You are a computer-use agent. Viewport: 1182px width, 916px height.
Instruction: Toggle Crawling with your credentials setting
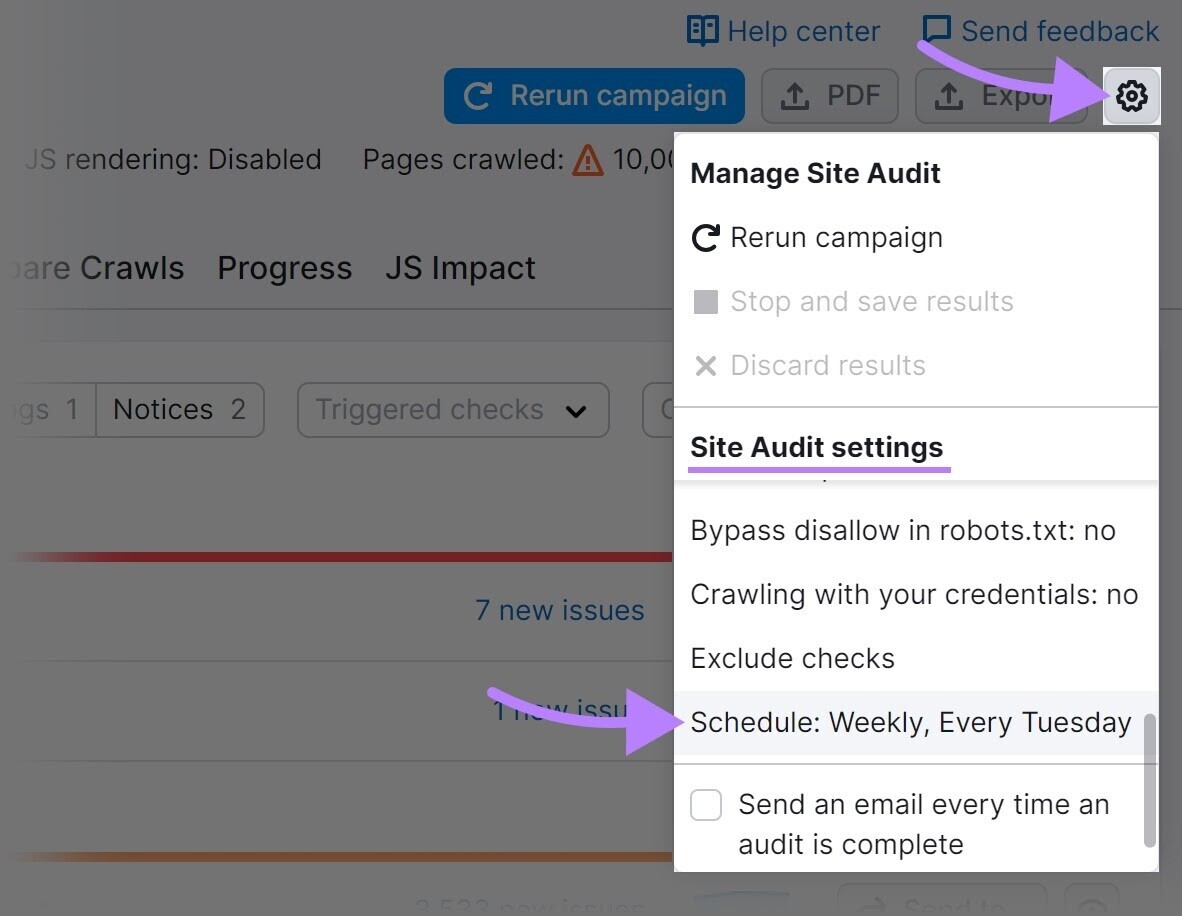(x=913, y=594)
